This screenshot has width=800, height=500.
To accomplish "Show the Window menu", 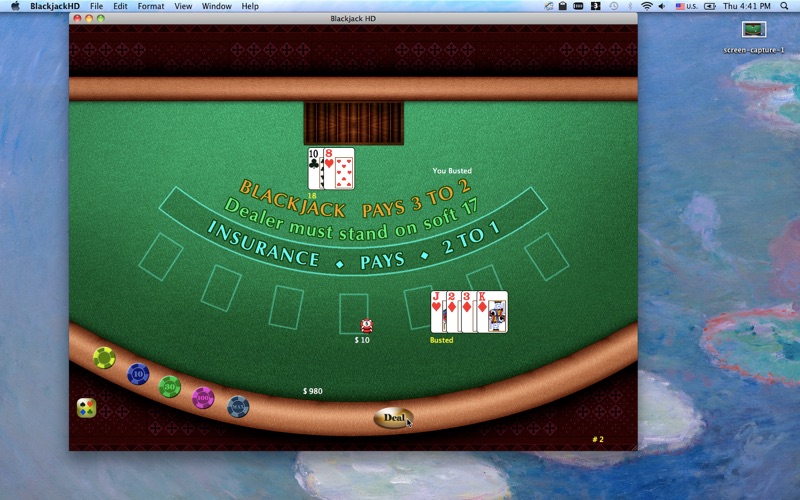I will [216, 6].
